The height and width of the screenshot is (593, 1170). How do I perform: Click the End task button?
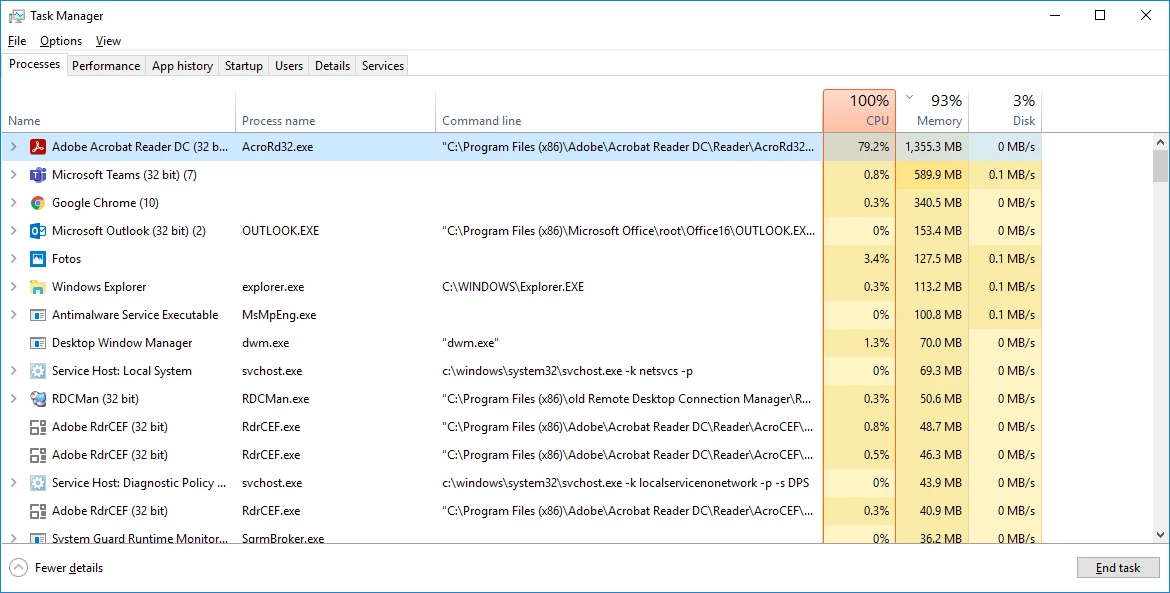pos(1118,568)
